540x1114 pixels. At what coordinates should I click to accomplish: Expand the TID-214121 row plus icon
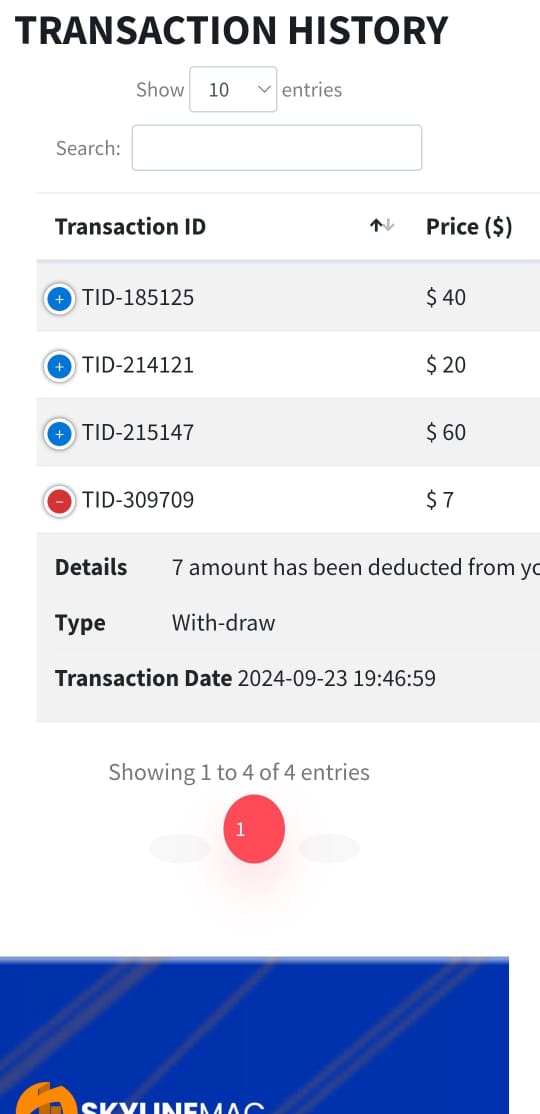click(60, 367)
